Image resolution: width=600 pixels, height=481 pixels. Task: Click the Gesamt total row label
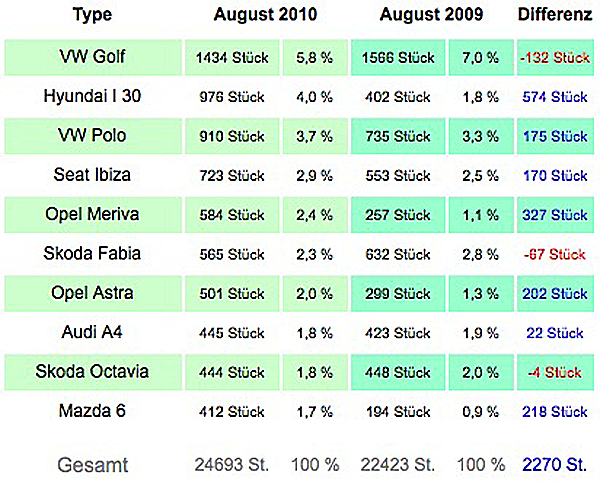coord(93,466)
